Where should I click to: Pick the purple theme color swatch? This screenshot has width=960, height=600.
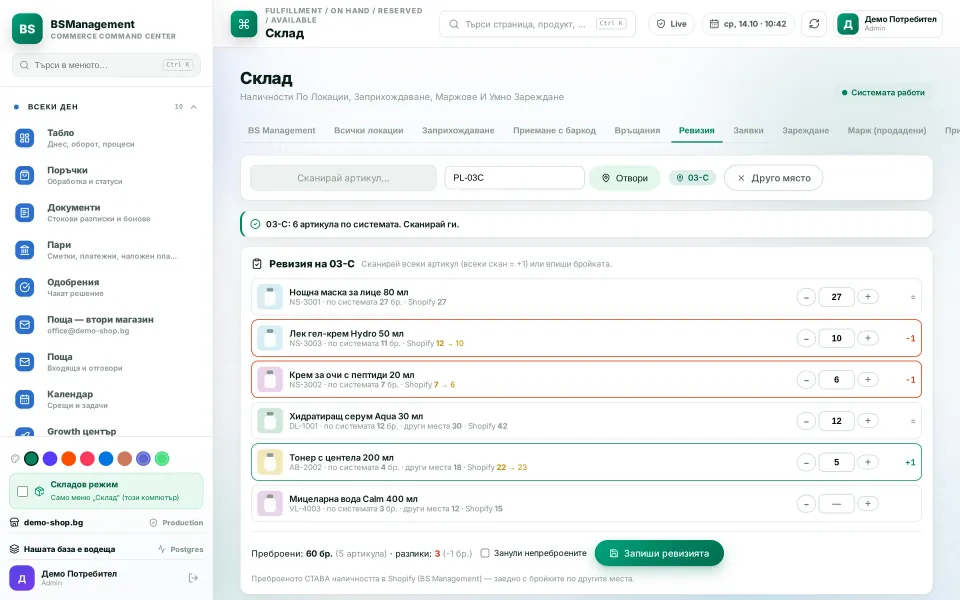(x=50, y=459)
